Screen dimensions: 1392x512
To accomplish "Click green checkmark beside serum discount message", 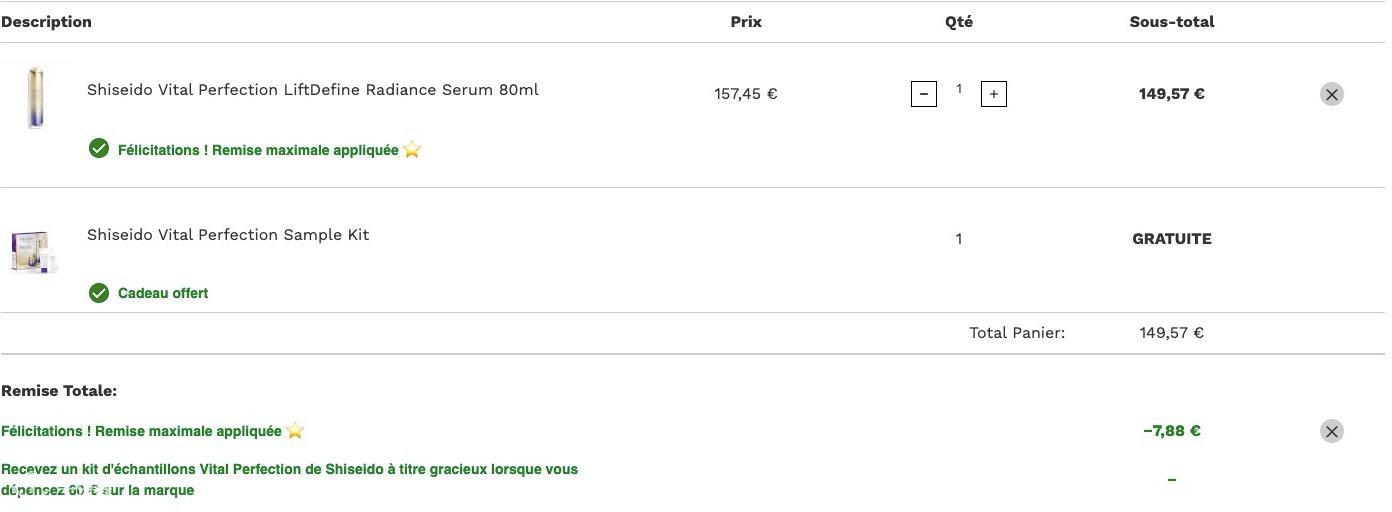I will pyautogui.click(x=99, y=149).
